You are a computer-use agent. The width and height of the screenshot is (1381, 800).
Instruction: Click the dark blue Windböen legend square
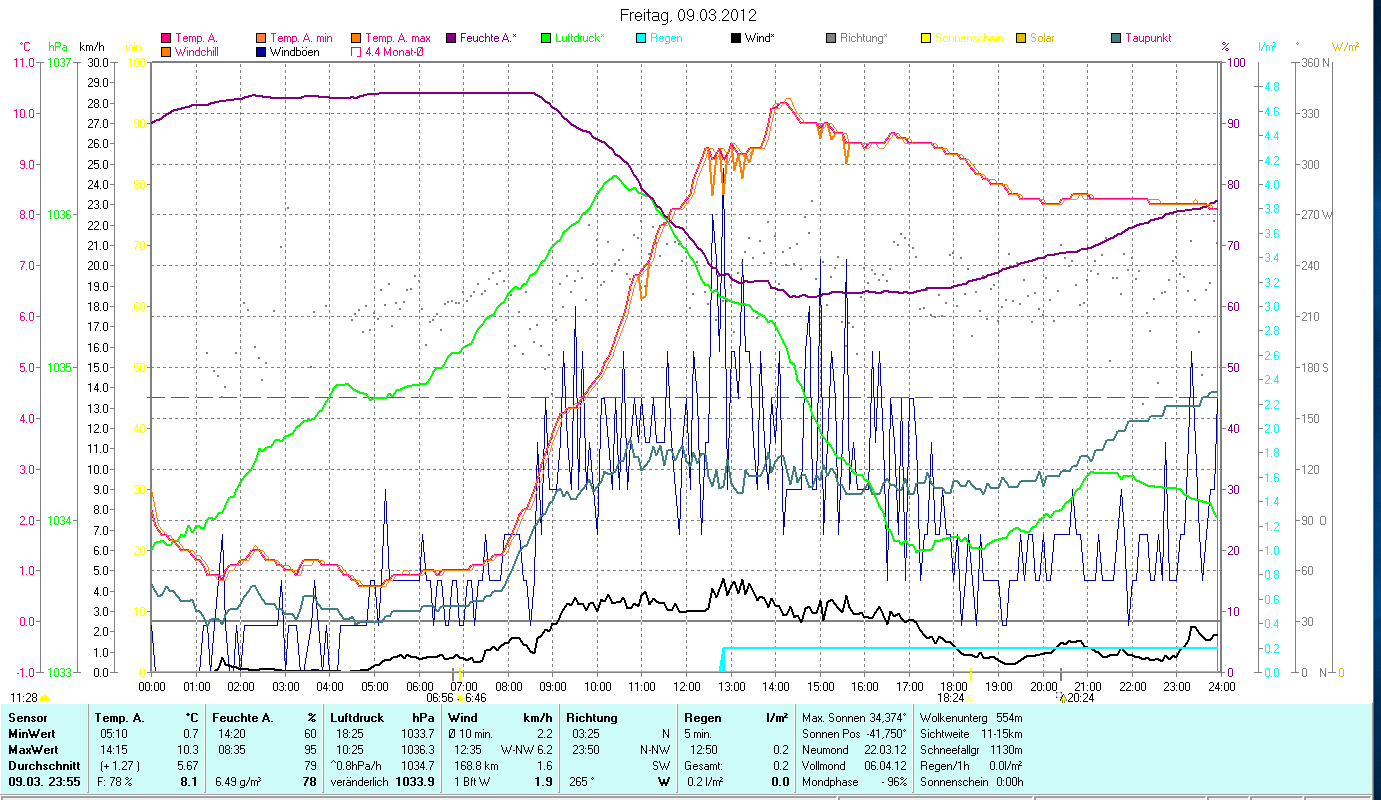coord(260,51)
